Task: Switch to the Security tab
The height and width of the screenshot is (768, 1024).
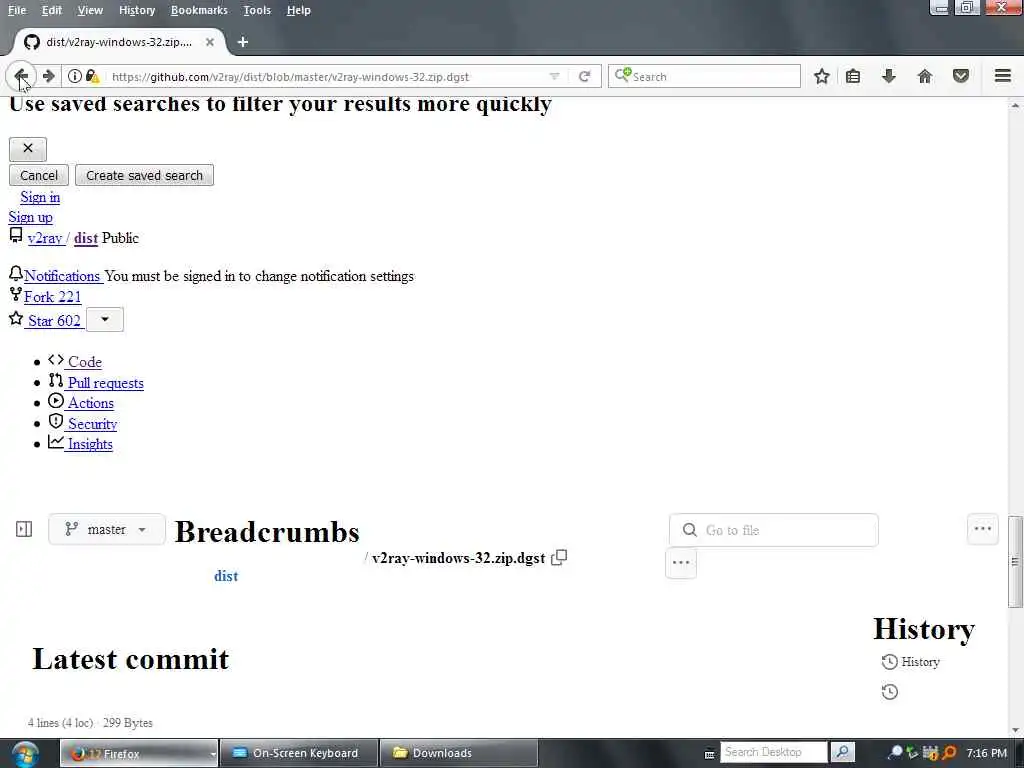Action: [92, 424]
